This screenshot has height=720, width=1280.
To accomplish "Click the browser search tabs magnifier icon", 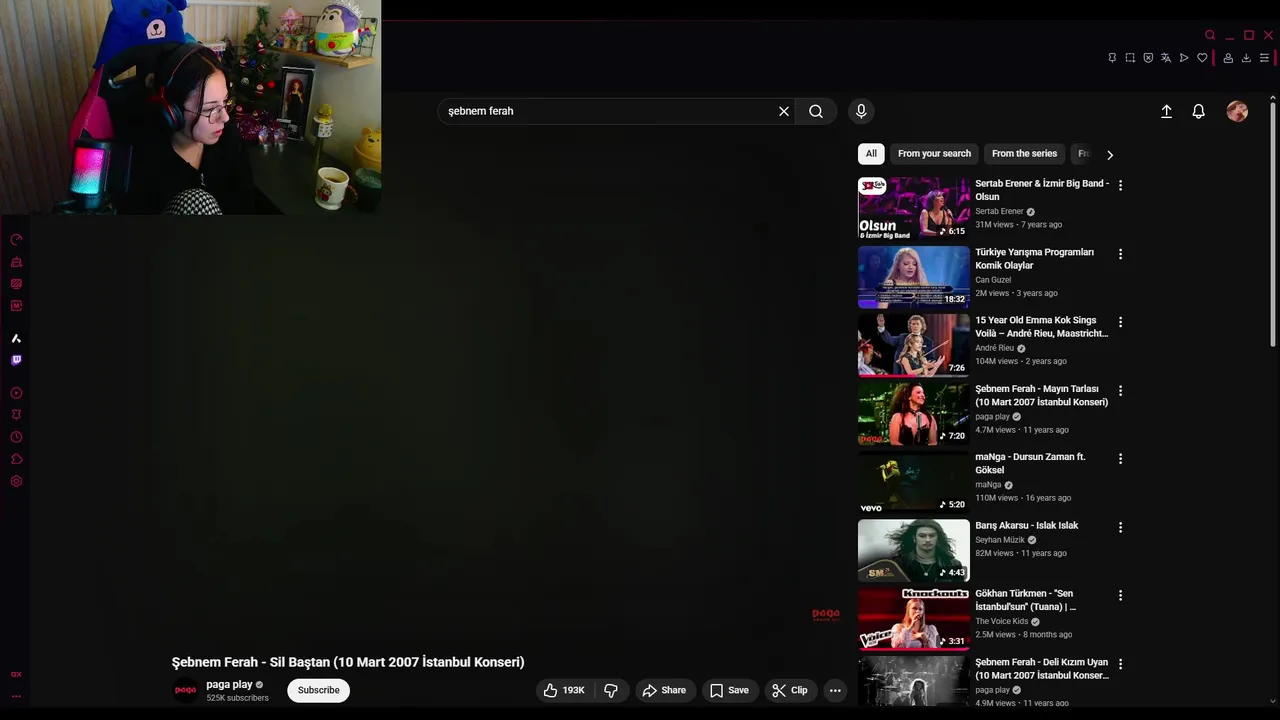I will coord(1210,35).
